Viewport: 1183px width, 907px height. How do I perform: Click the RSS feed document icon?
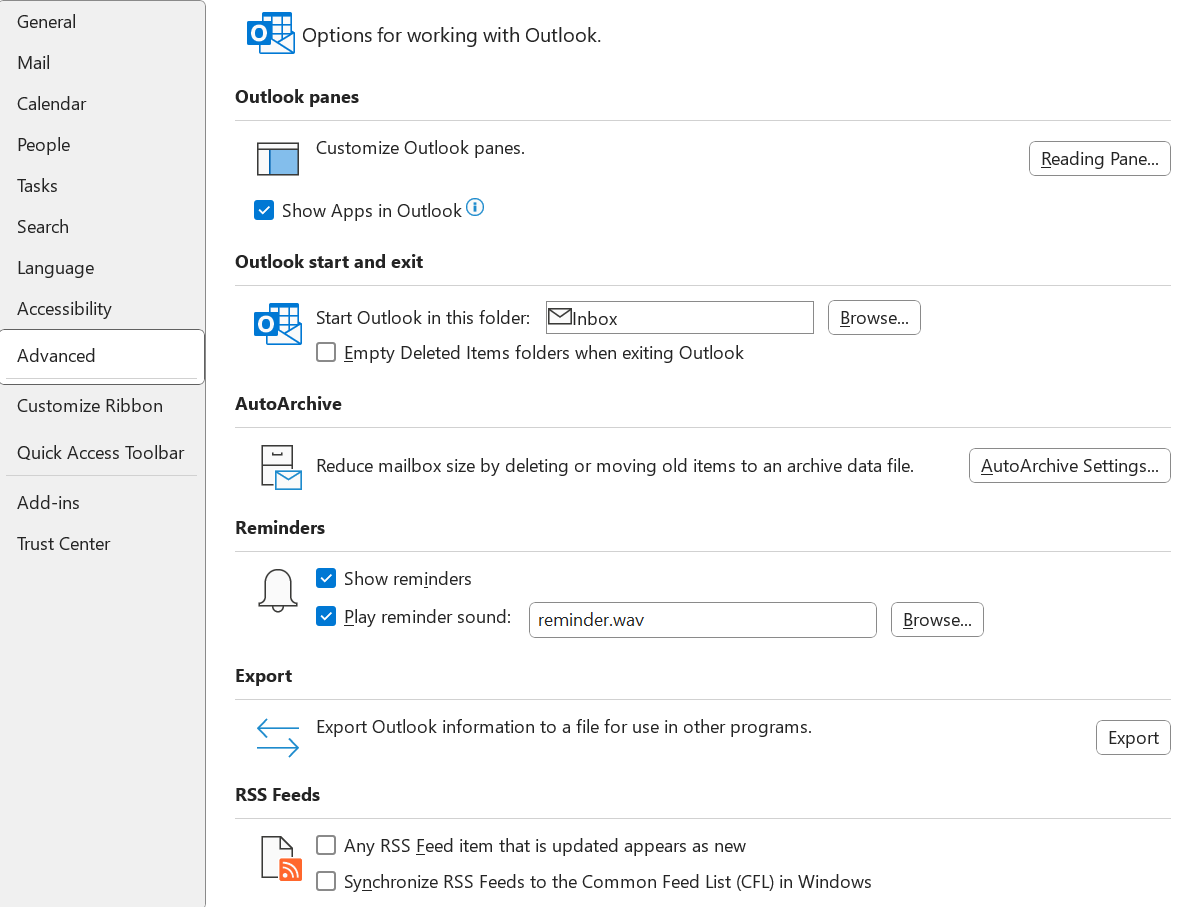click(x=281, y=858)
